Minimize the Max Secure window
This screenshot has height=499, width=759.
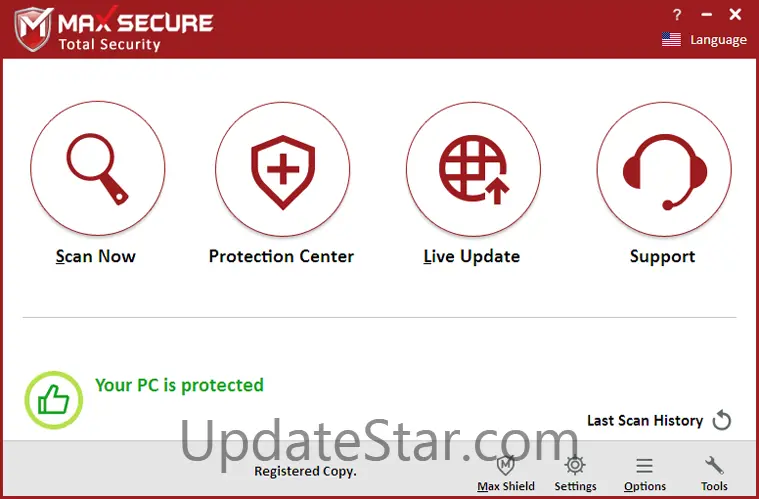click(x=707, y=15)
